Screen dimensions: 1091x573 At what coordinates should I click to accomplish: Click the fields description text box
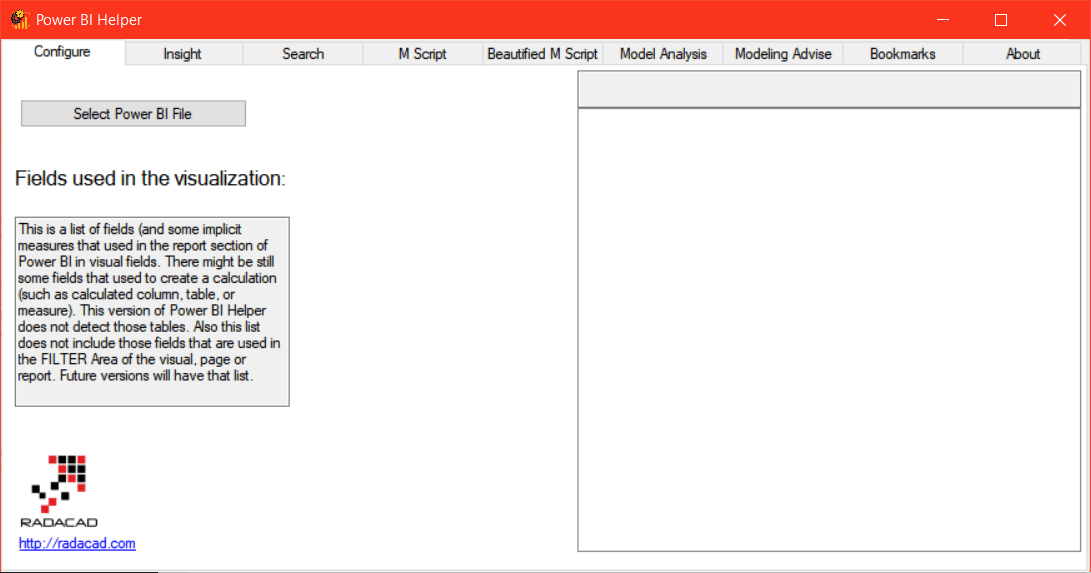pyautogui.click(x=152, y=312)
